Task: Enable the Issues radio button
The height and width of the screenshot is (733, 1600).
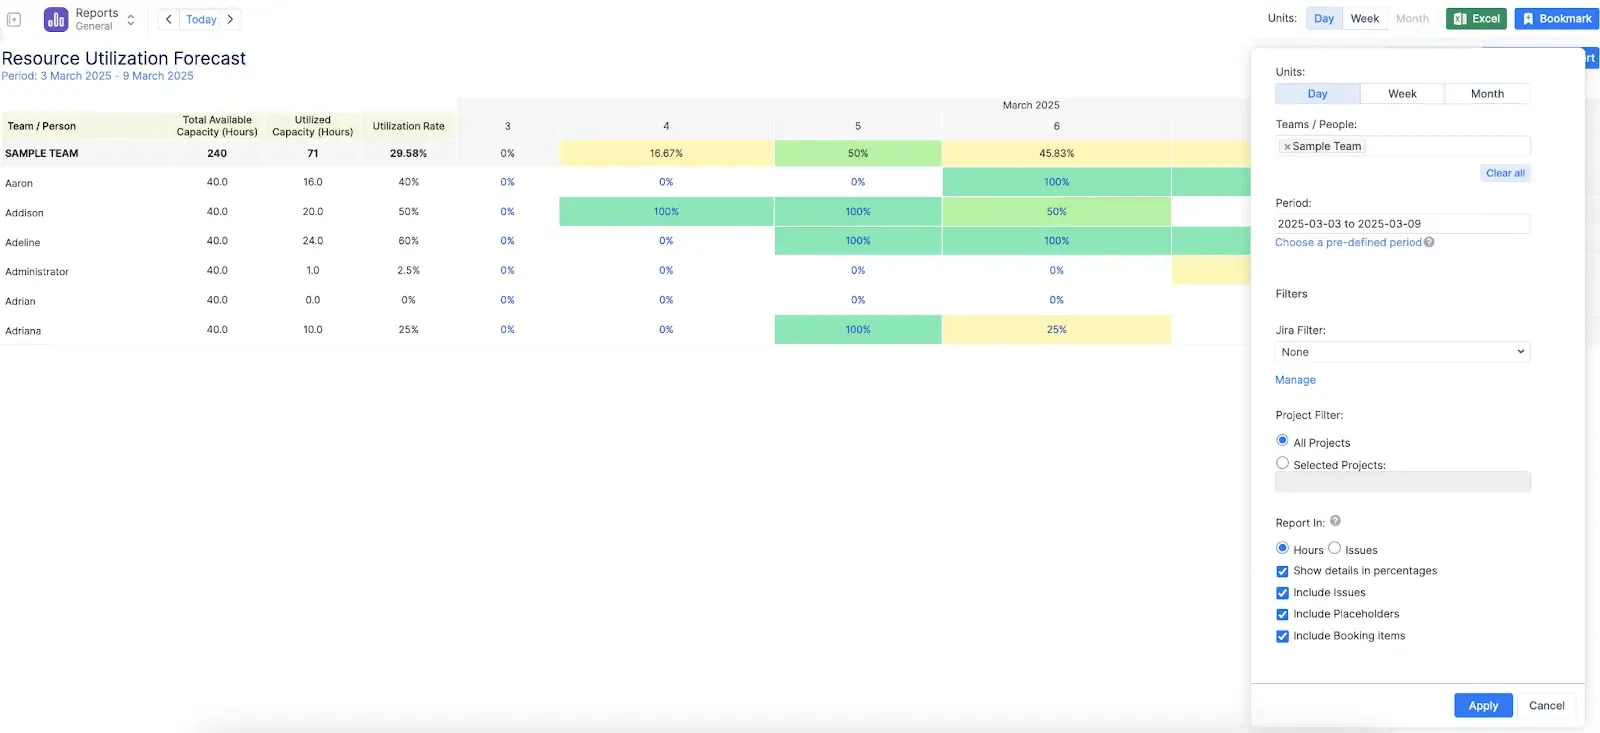Action: tap(1334, 548)
